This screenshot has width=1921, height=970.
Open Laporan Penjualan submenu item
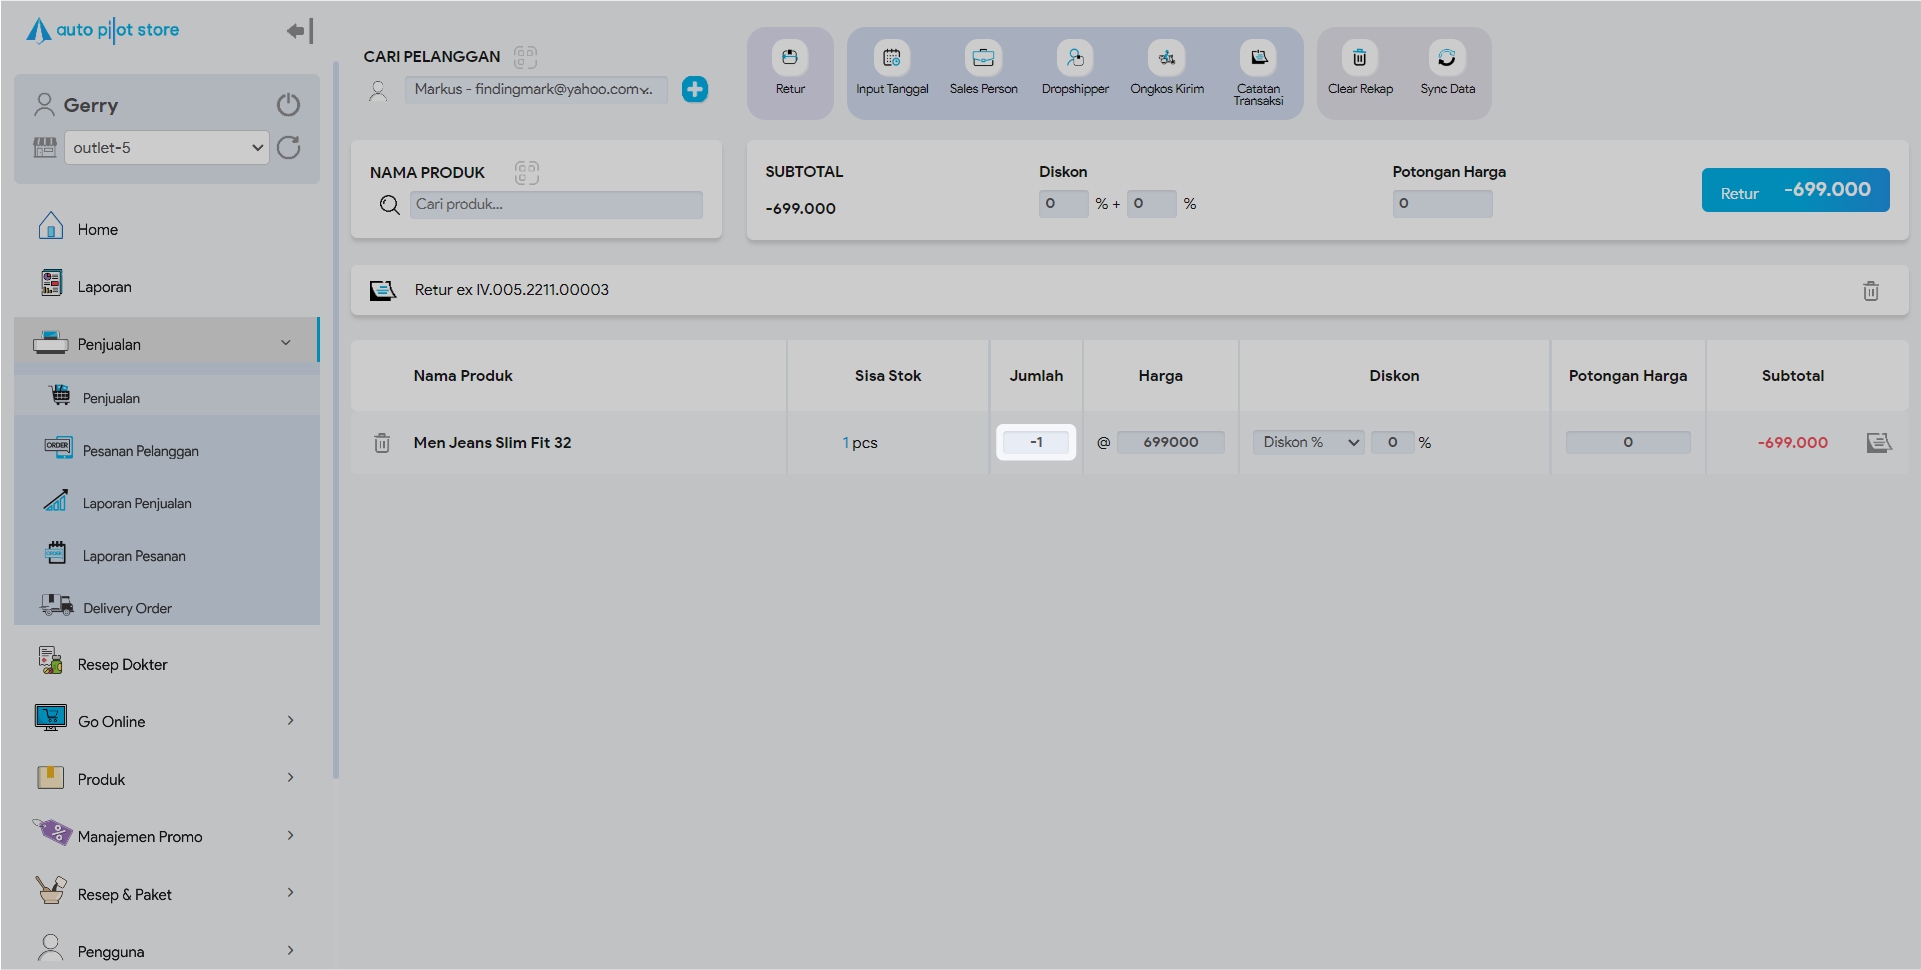tap(137, 503)
